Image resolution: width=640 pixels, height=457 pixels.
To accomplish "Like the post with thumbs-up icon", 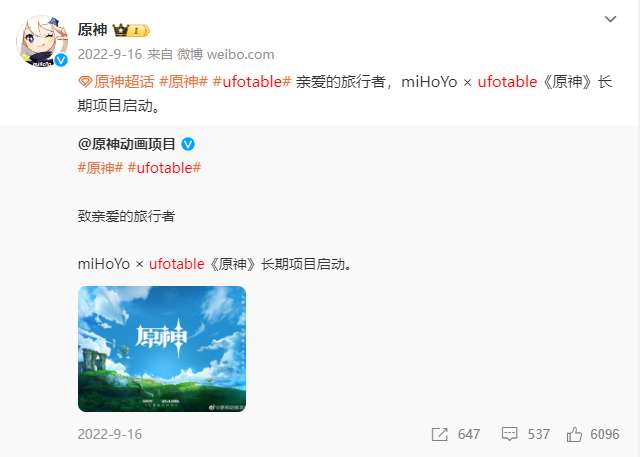I will [574, 434].
